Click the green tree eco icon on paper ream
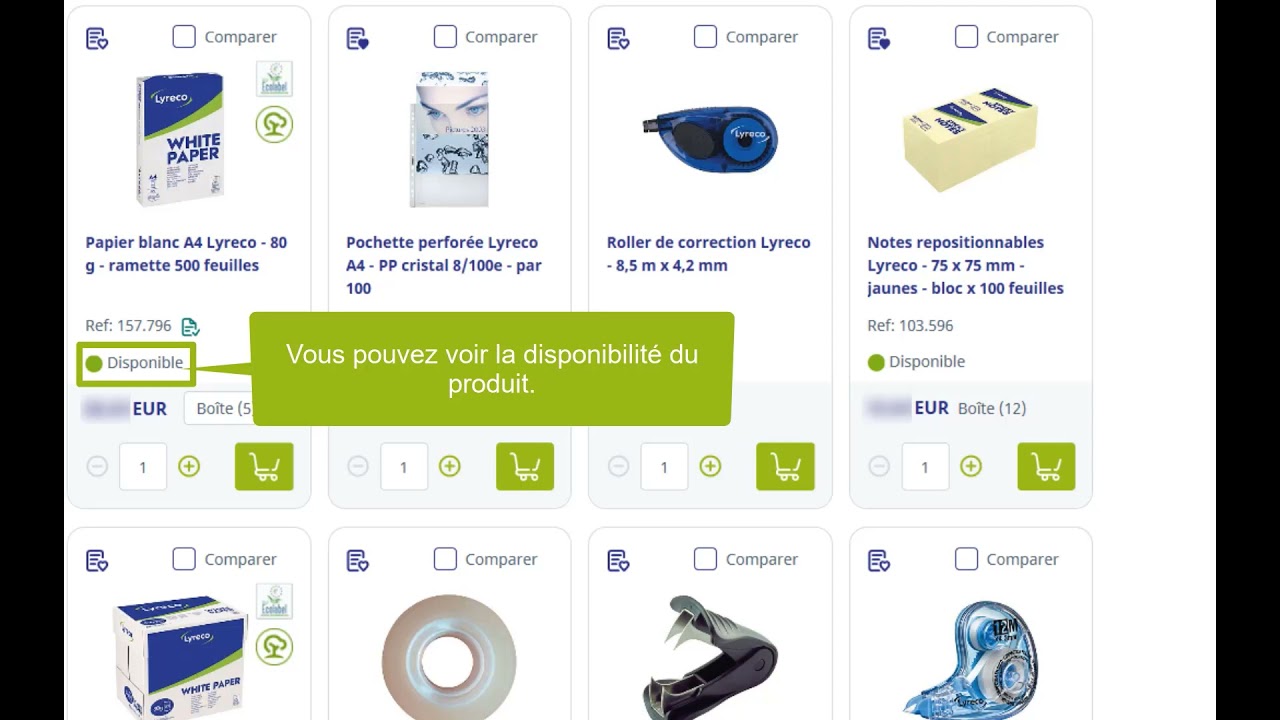 [274, 124]
